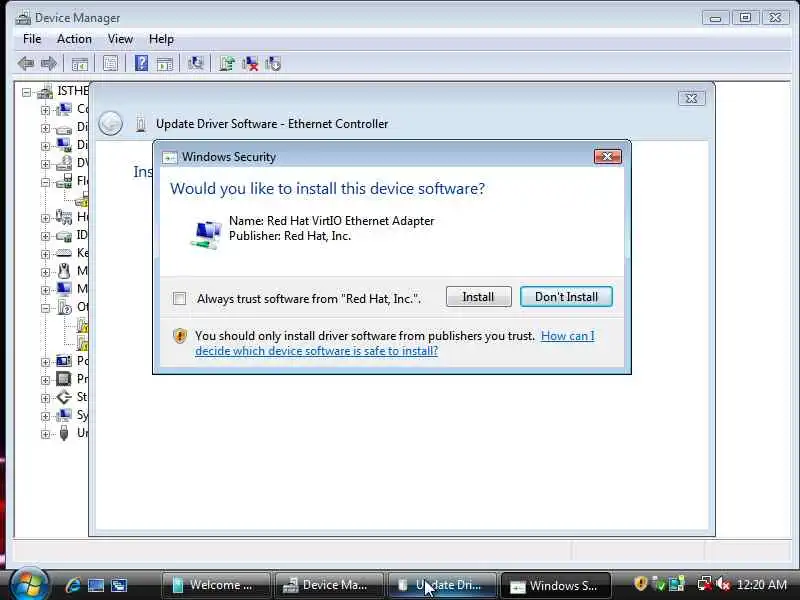Collapse the floppy controllers node
Screen dimensions: 800x600
click(x=45, y=182)
